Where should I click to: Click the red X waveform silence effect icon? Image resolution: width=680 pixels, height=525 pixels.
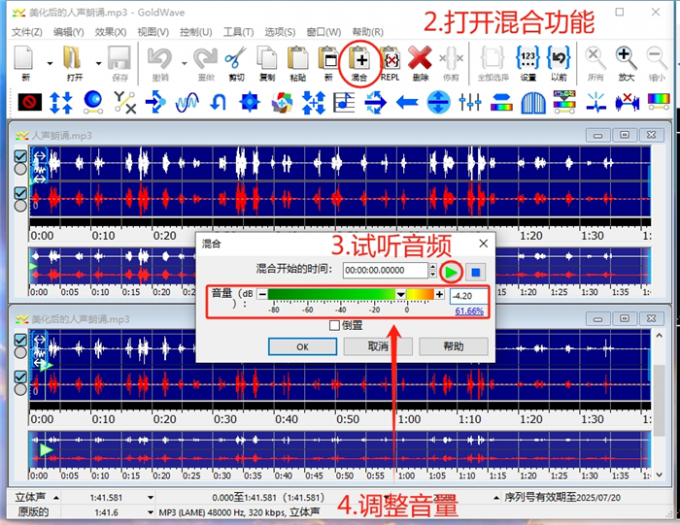627,103
